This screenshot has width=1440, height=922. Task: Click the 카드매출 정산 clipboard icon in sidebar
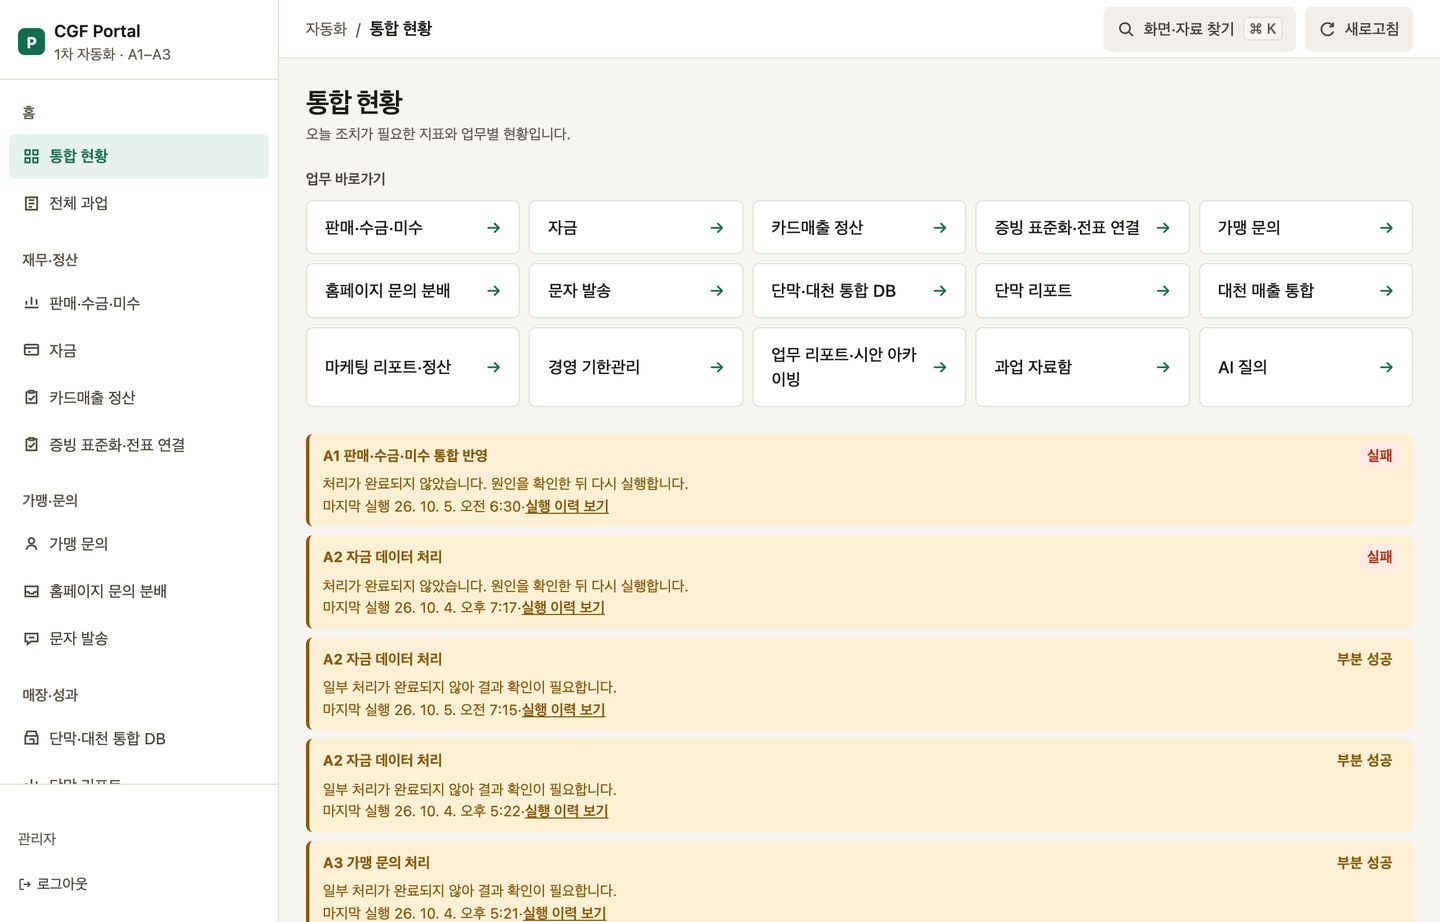click(x=31, y=397)
